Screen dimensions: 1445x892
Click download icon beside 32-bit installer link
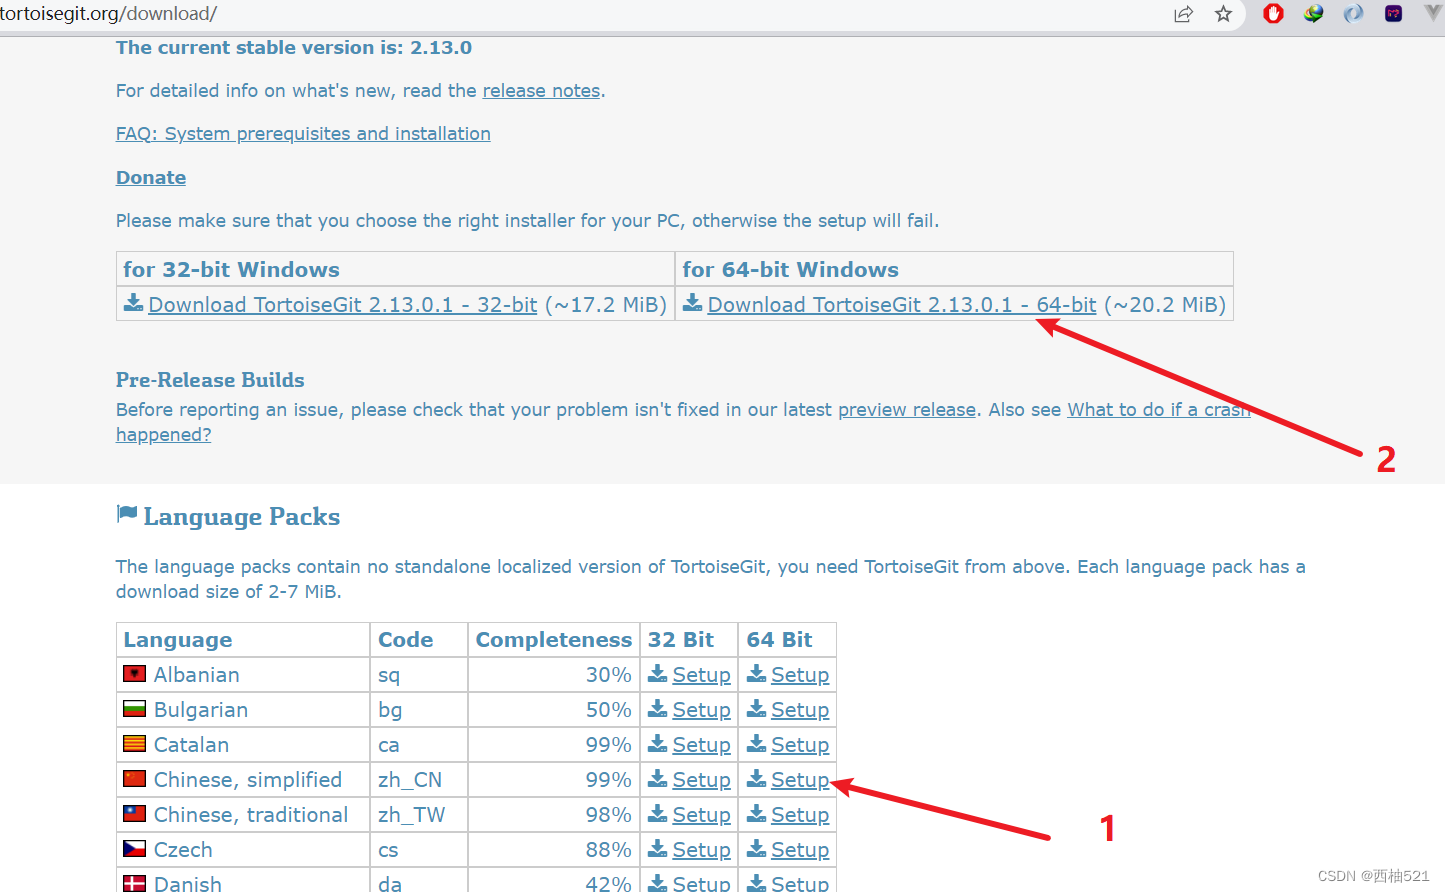[x=133, y=303]
